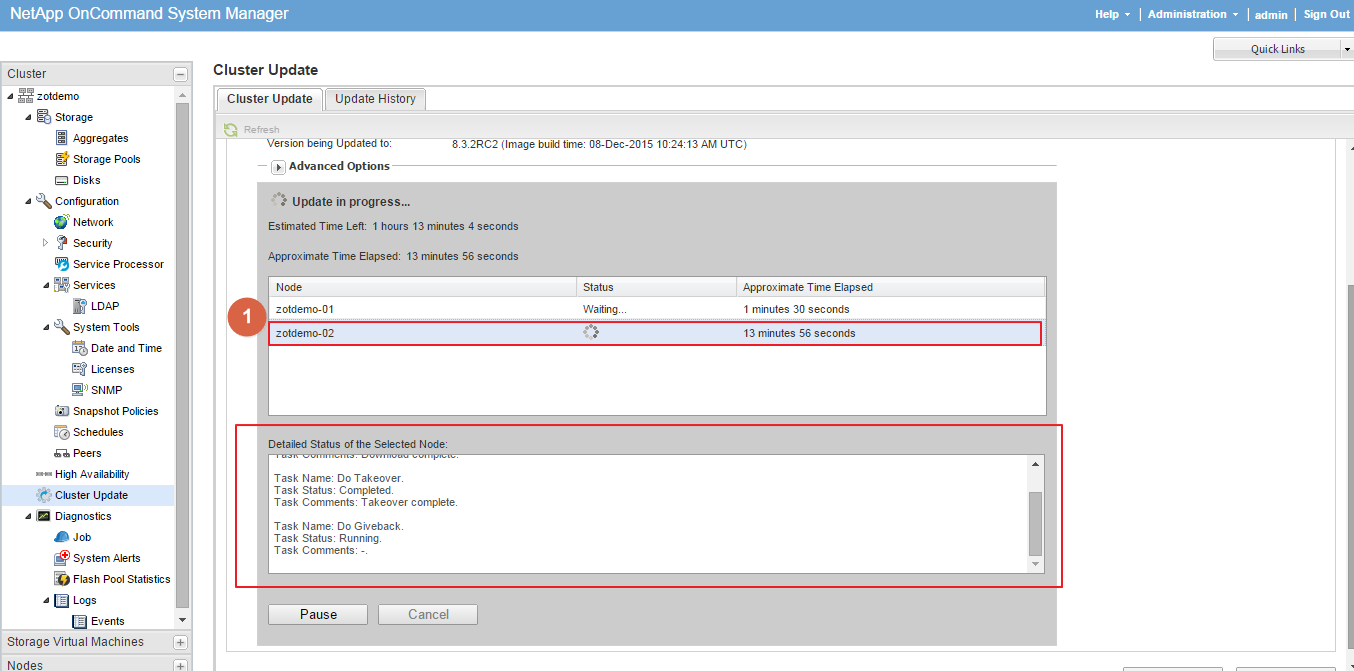Collapse the Services tree branch

pos(47,285)
